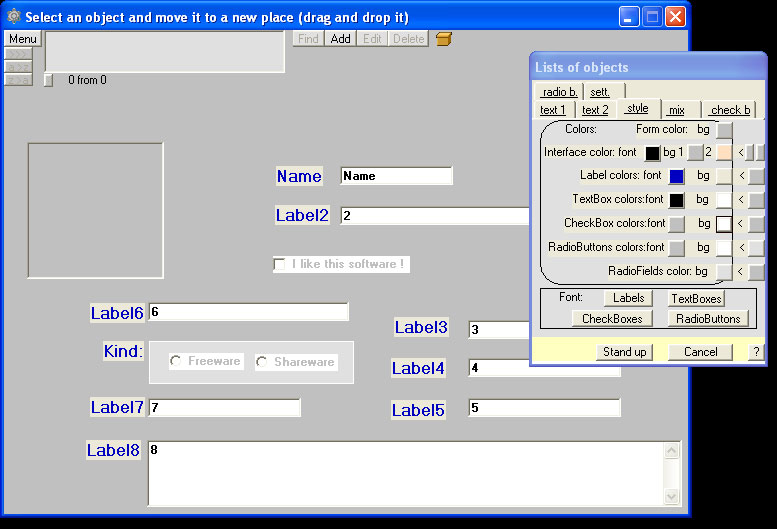Screen dimensions: 777x529
Task: Click the black TextBox font color swatch
Action: 677,200
